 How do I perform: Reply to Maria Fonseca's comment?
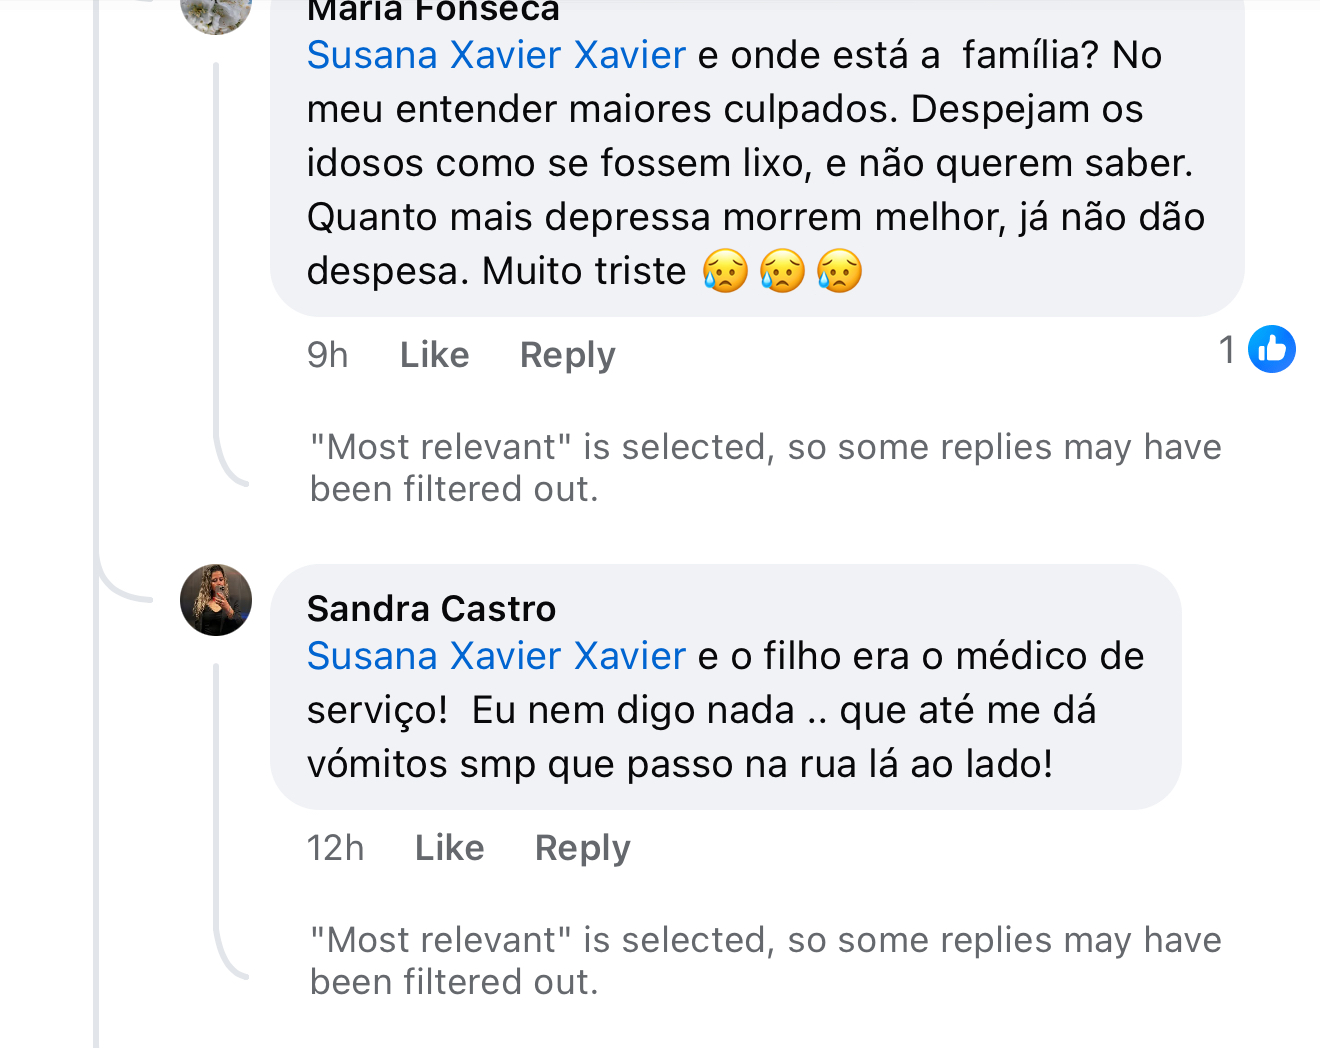coord(567,355)
